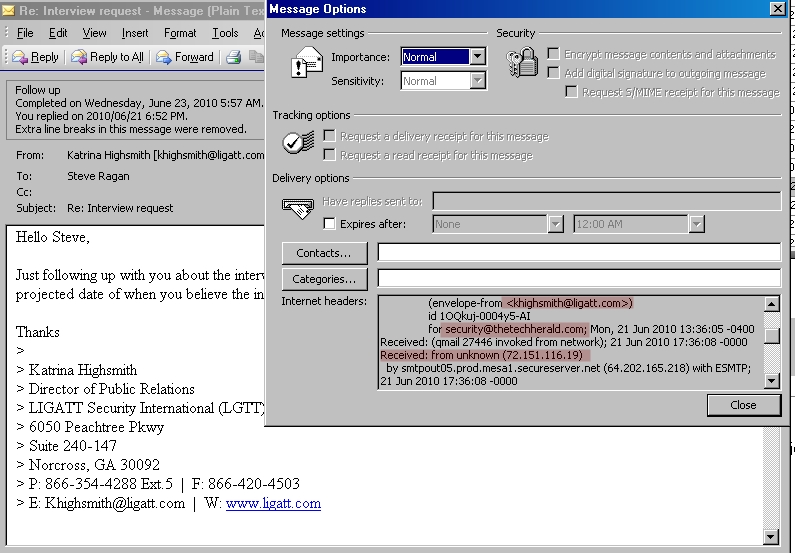Click the email body scrollbar down arrow
The width and height of the screenshot is (795, 553).
[771, 537]
